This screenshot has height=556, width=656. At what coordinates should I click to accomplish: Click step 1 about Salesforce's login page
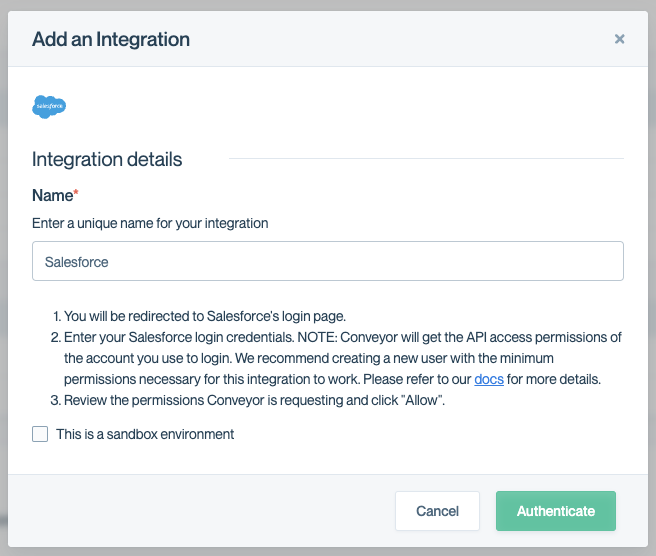[x=205, y=316]
